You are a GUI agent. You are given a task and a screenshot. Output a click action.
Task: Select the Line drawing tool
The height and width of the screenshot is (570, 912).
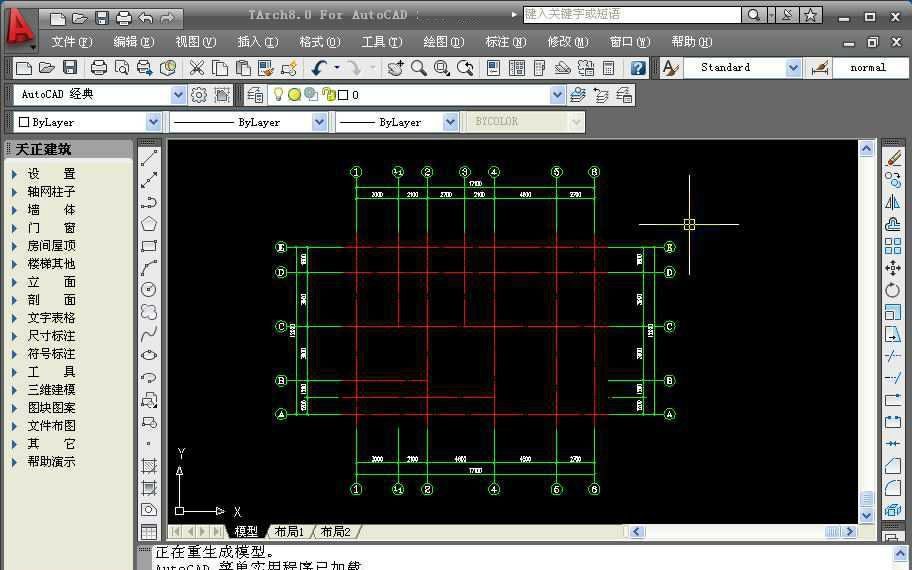point(149,159)
